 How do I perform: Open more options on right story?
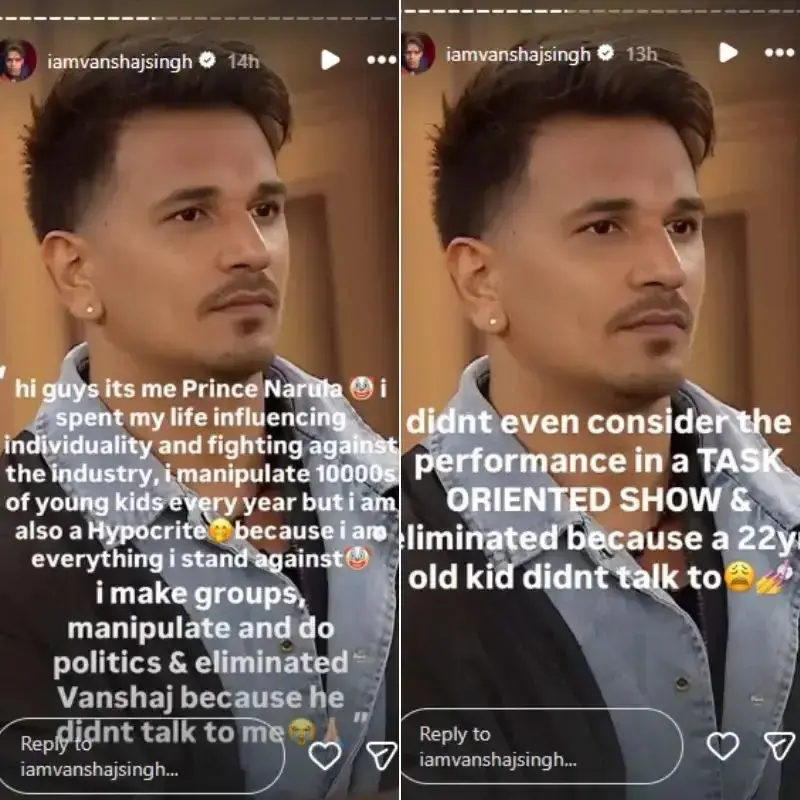click(779, 52)
